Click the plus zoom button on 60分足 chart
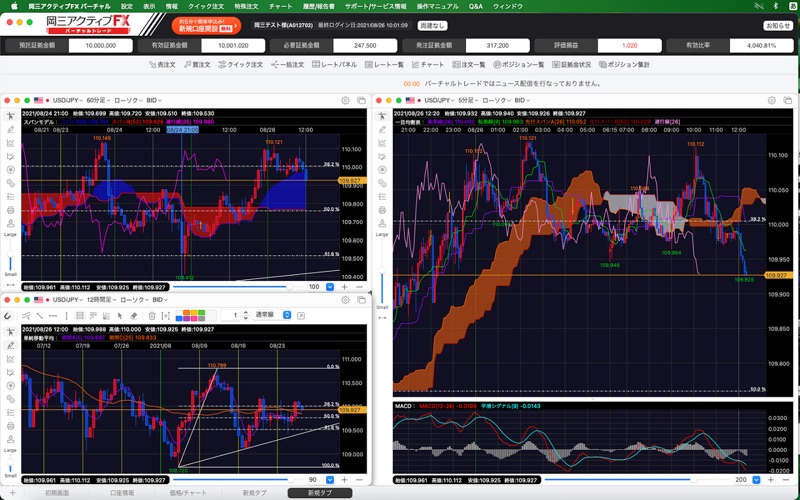 click(x=345, y=287)
